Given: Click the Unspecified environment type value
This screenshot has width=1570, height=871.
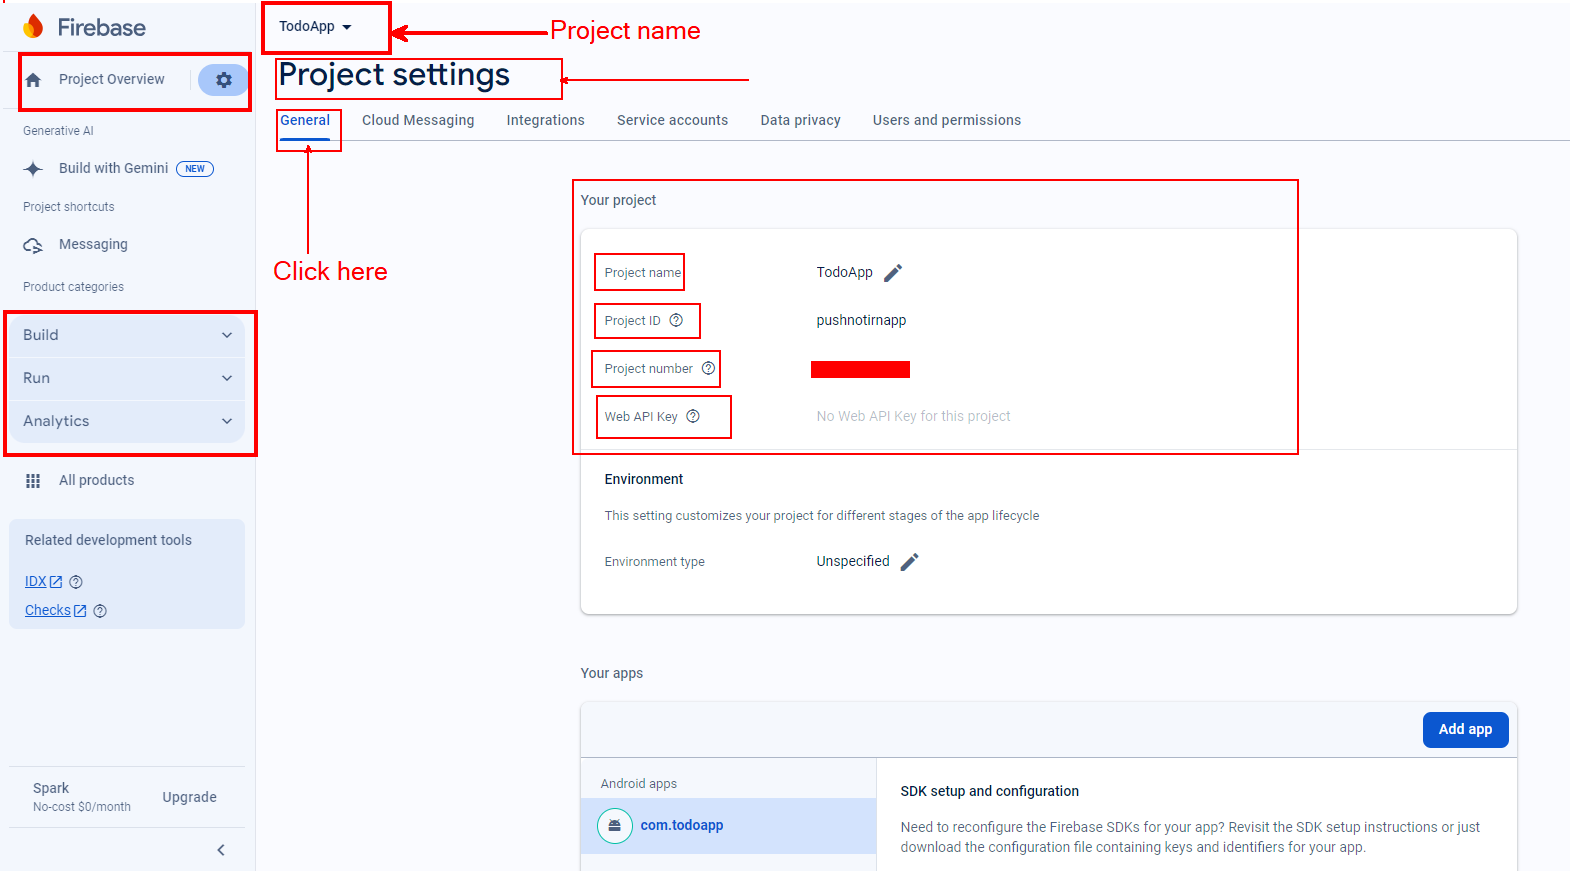Looking at the screenshot, I should (x=853, y=562).
